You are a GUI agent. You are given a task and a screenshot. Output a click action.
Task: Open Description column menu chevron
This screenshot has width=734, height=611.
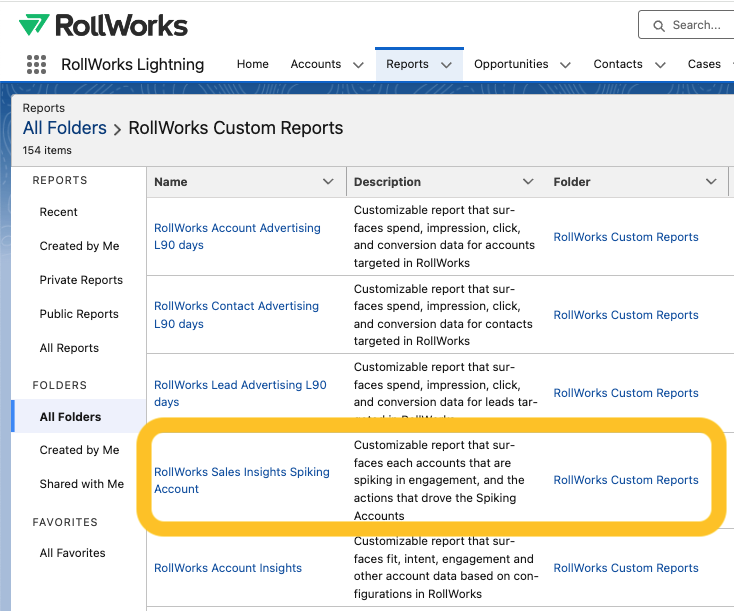528,181
